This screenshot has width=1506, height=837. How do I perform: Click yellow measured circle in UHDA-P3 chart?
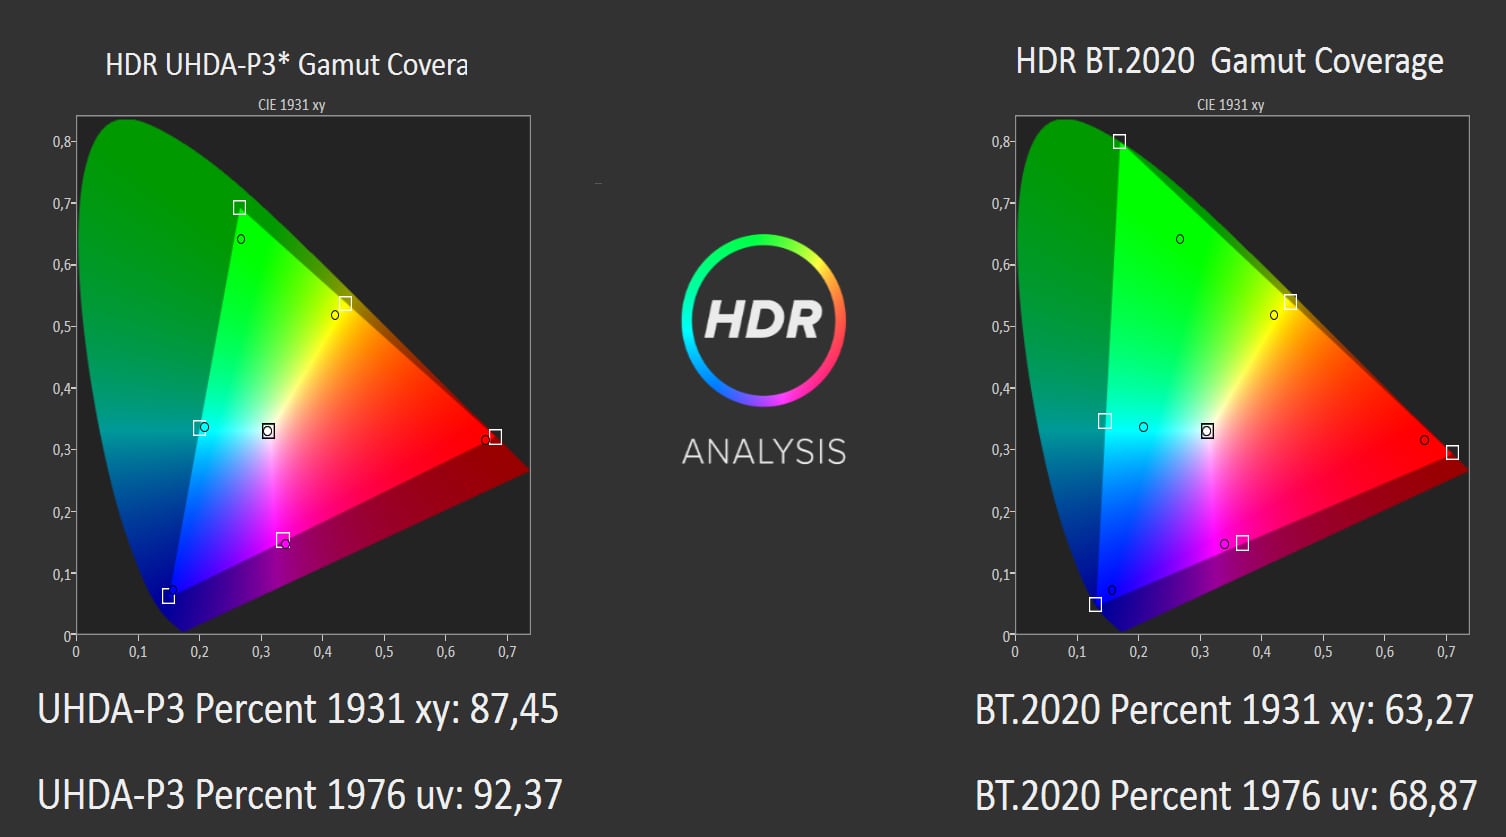[335, 315]
